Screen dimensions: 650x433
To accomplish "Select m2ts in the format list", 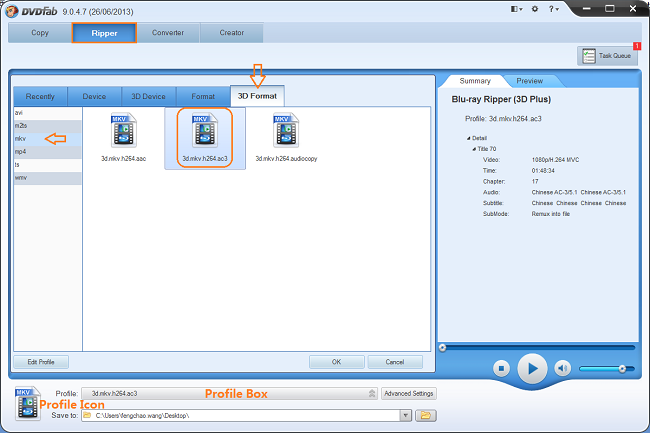I will [48, 126].
